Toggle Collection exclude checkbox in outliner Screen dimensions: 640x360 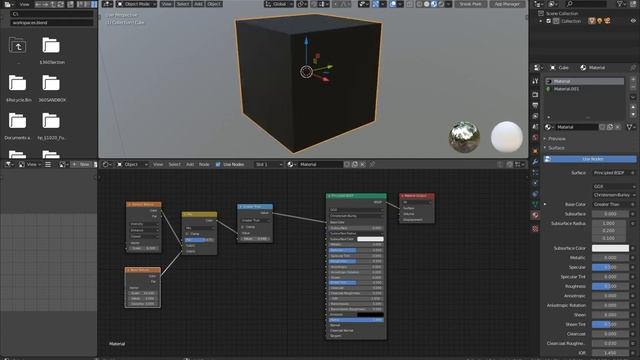point(549,21)
